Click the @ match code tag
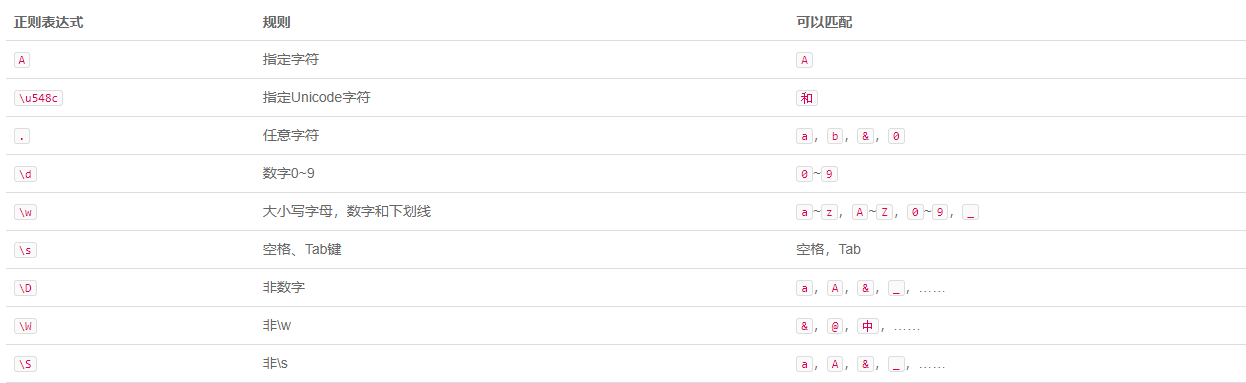 [835, 326]
